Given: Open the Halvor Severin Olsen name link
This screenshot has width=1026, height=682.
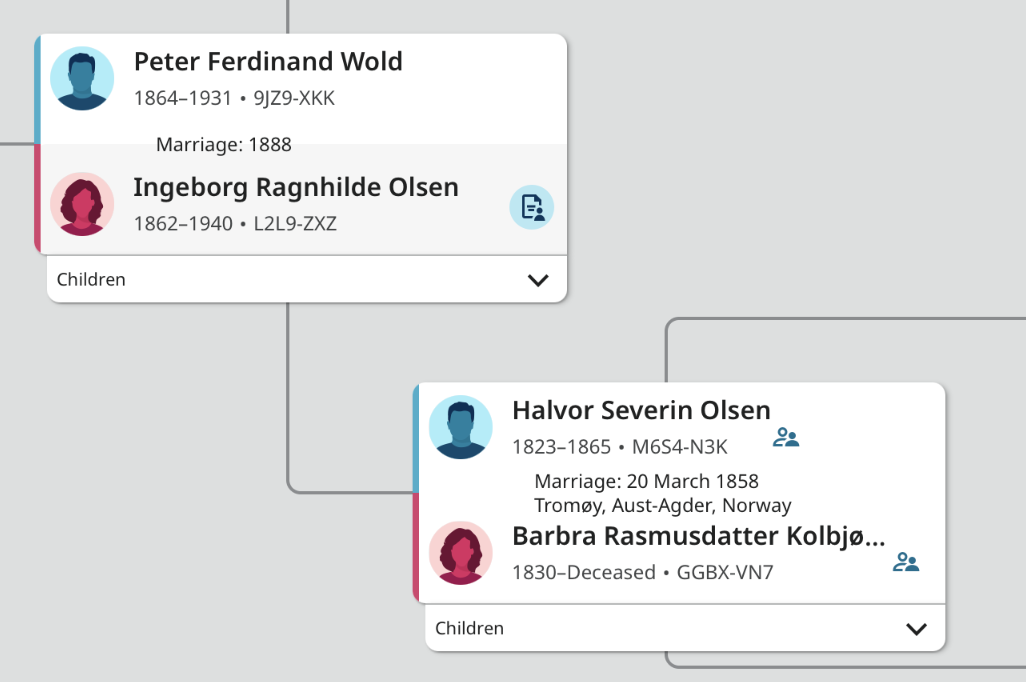Looking at the screenshot, I should click(641, 411).
